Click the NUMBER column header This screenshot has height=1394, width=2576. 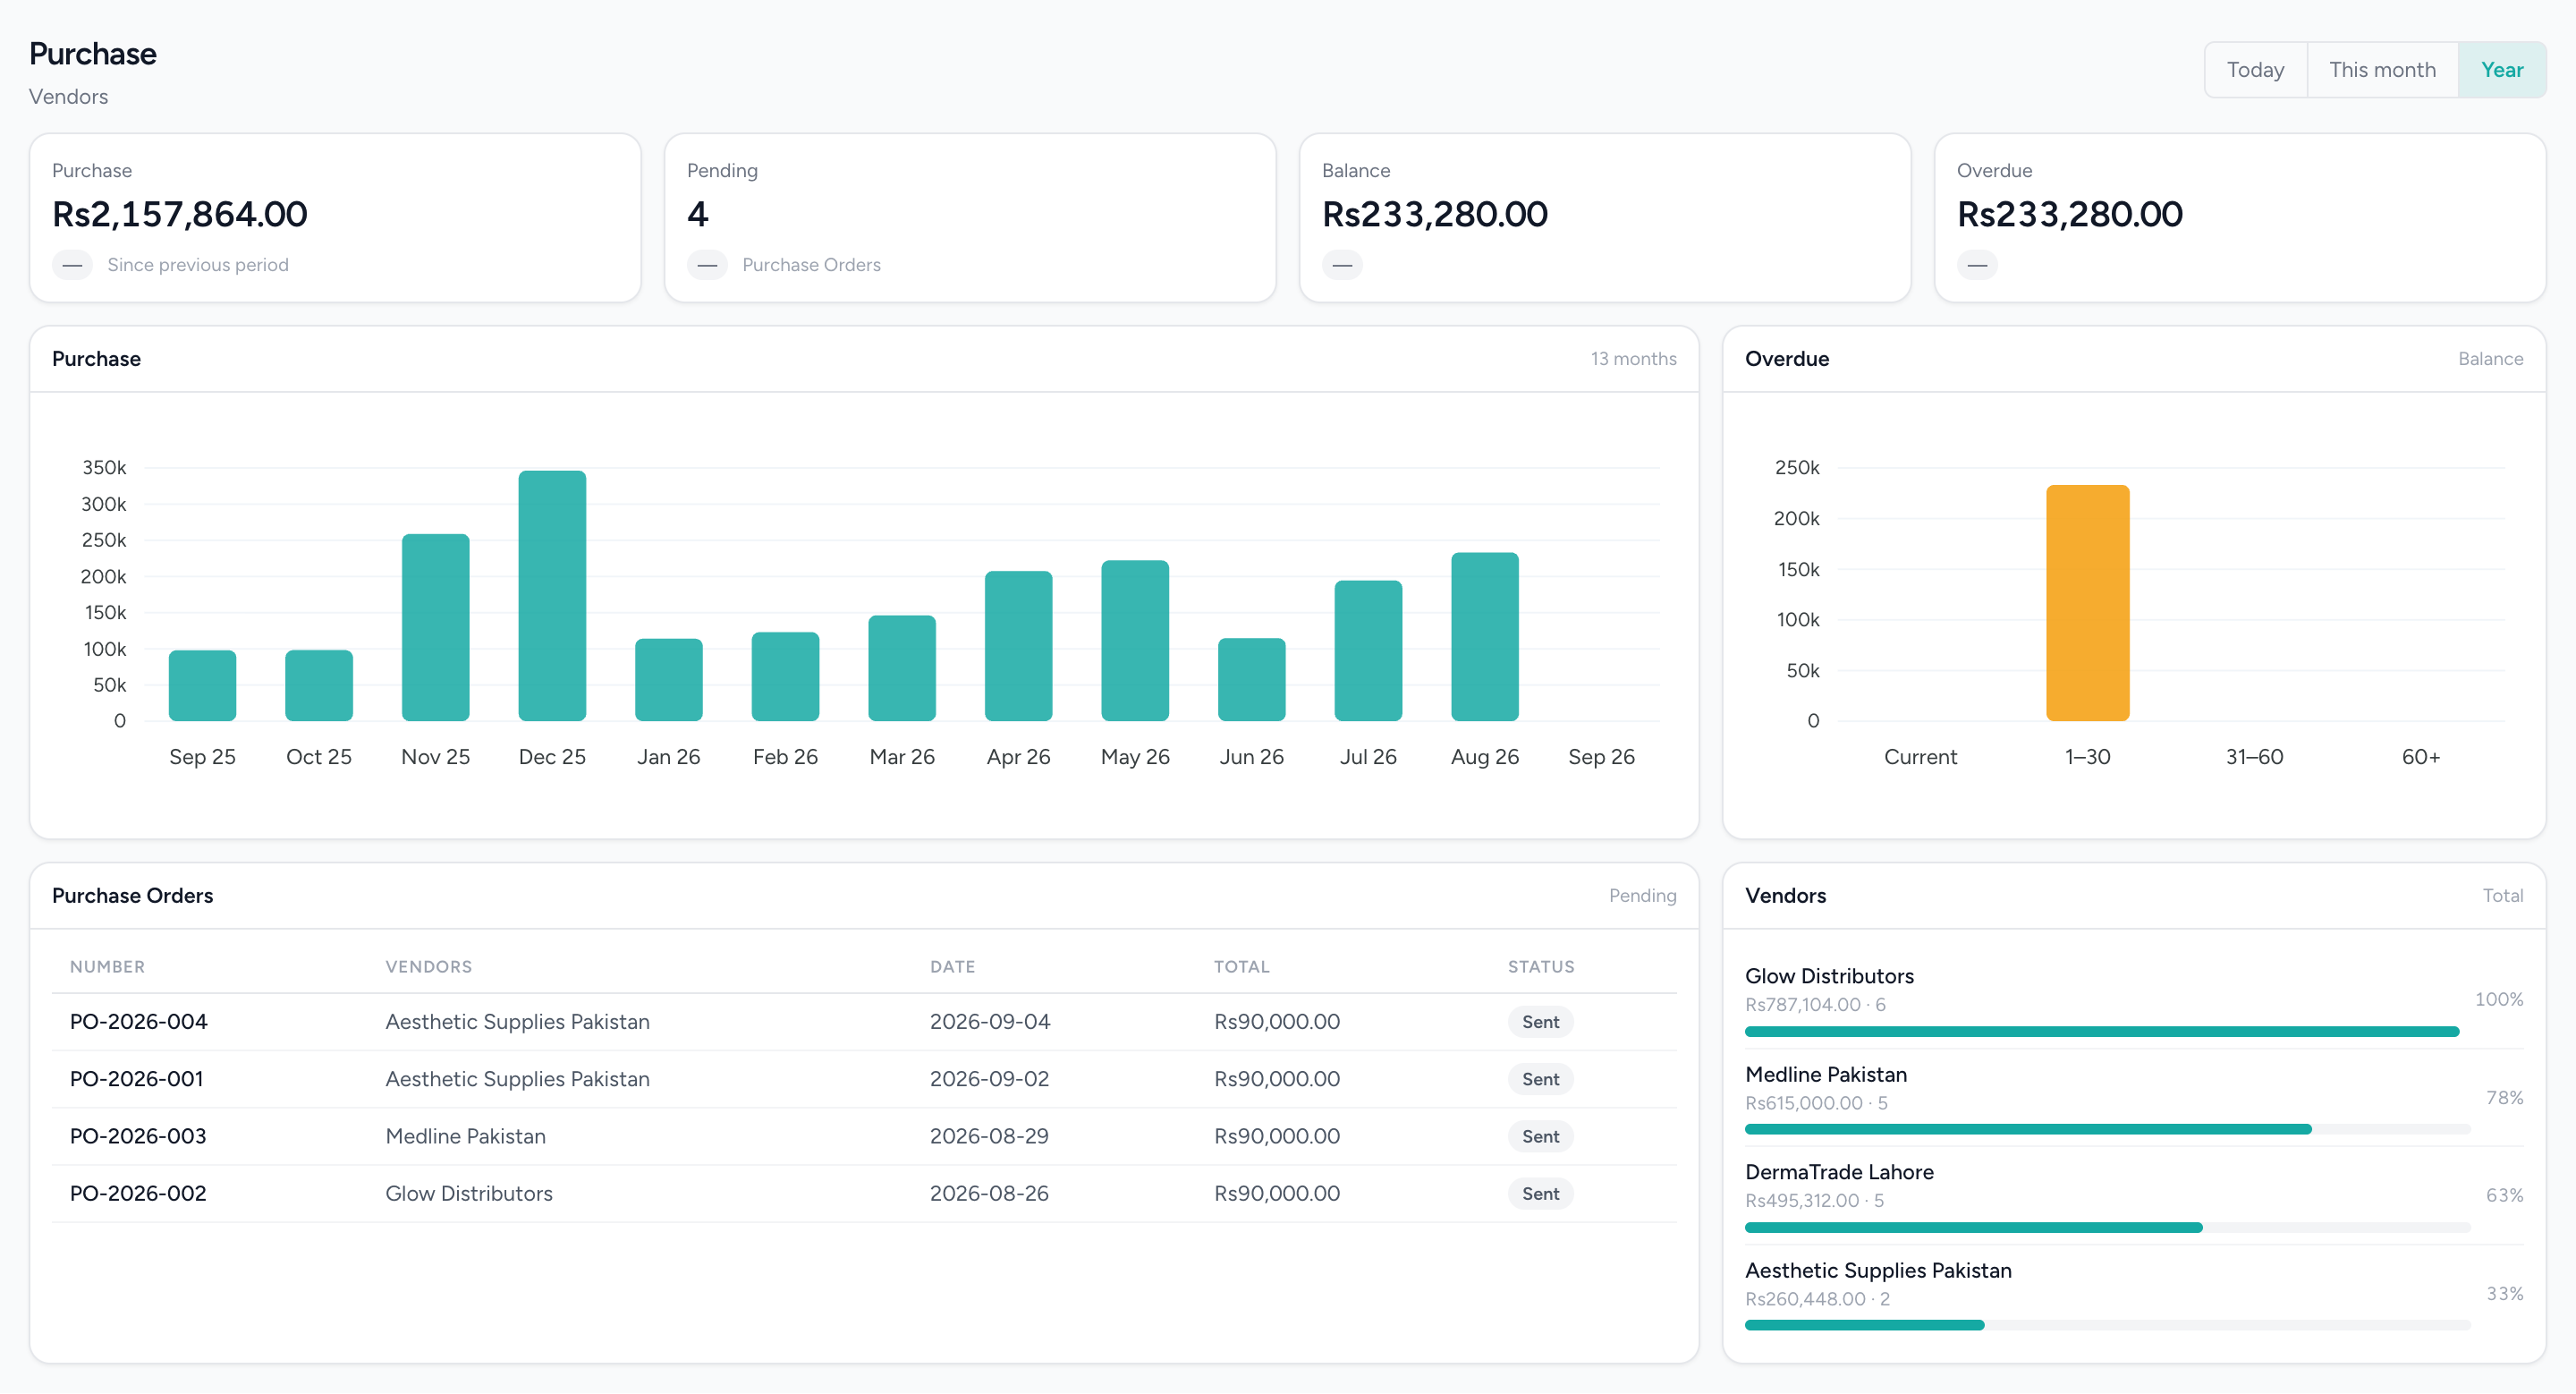(x=107, y=967)
